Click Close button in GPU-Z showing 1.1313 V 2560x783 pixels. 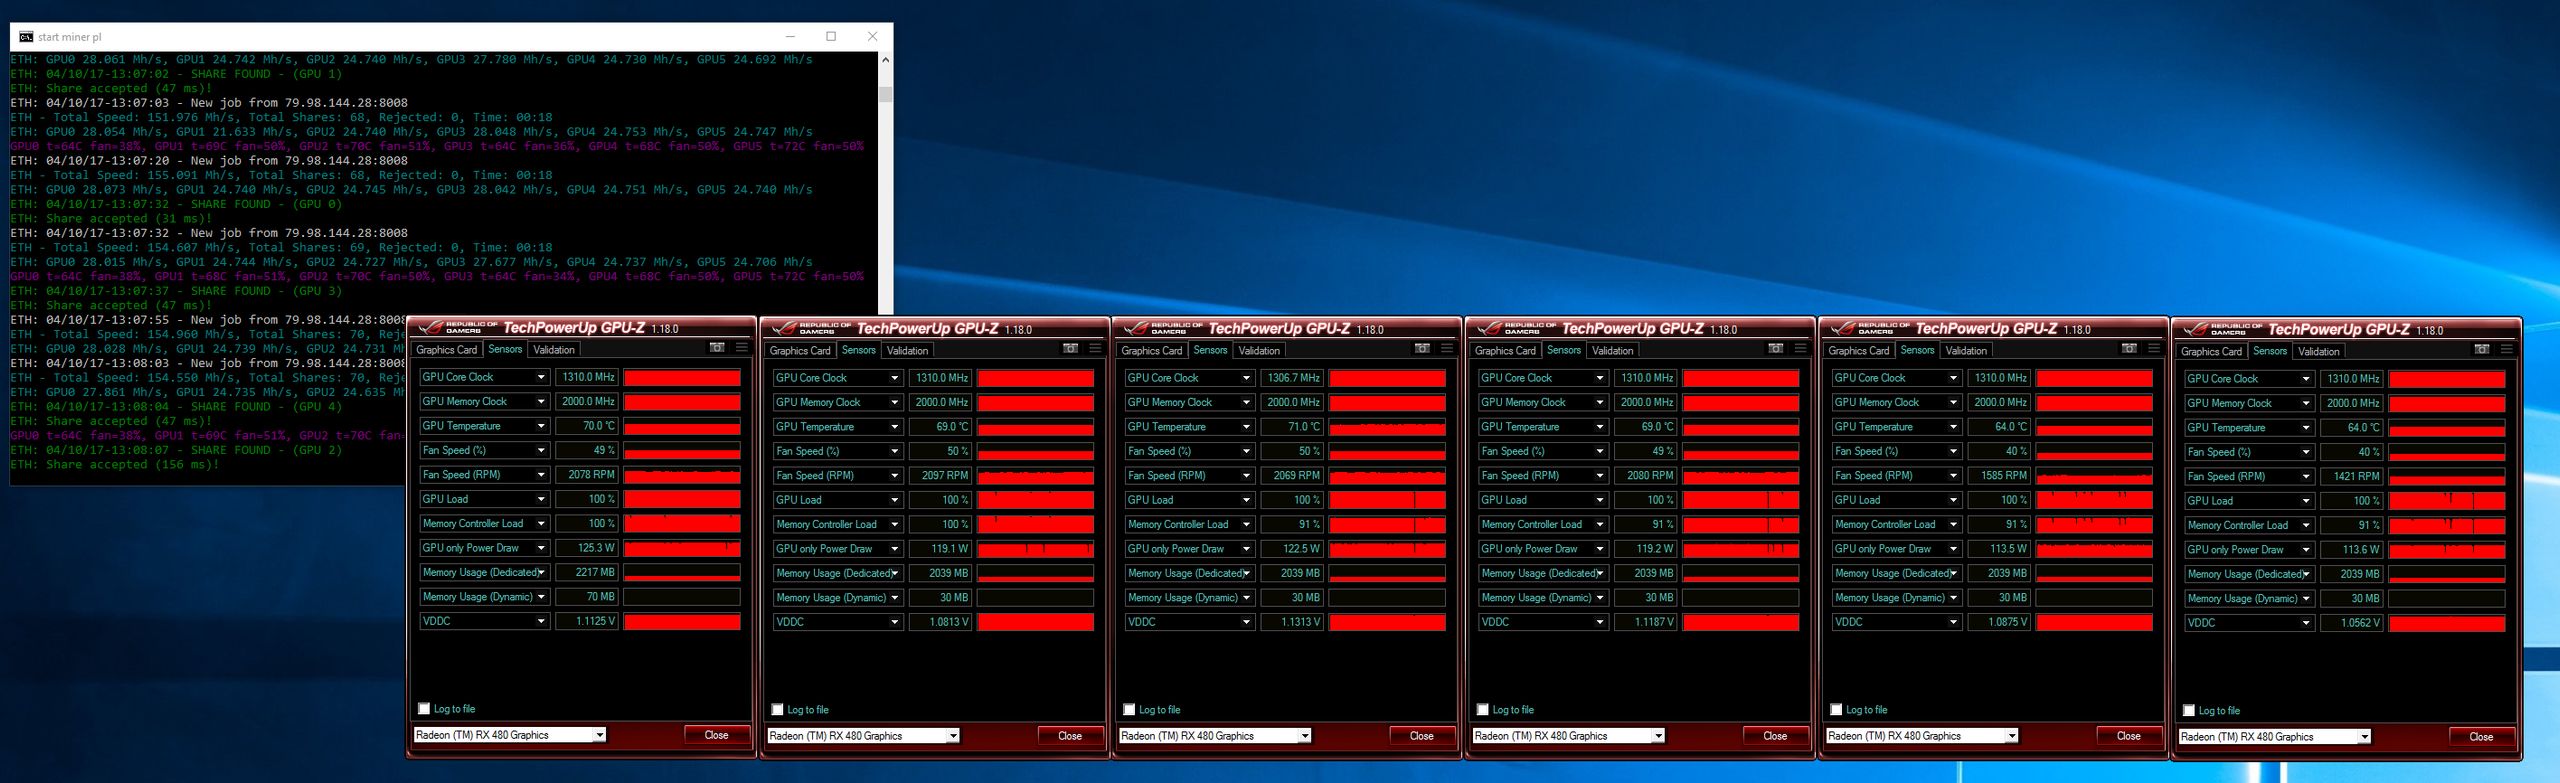1422,736
